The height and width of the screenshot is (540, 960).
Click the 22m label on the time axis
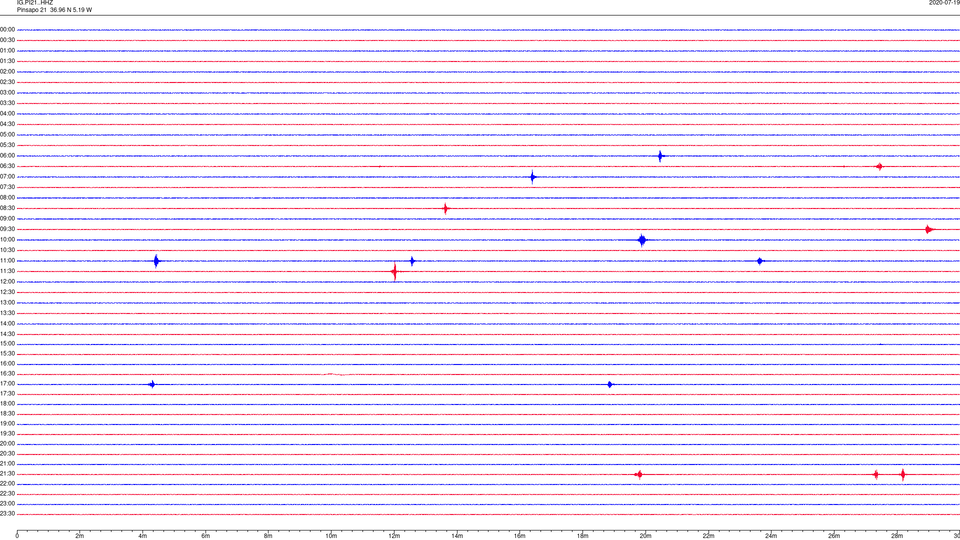coord(708,536)
